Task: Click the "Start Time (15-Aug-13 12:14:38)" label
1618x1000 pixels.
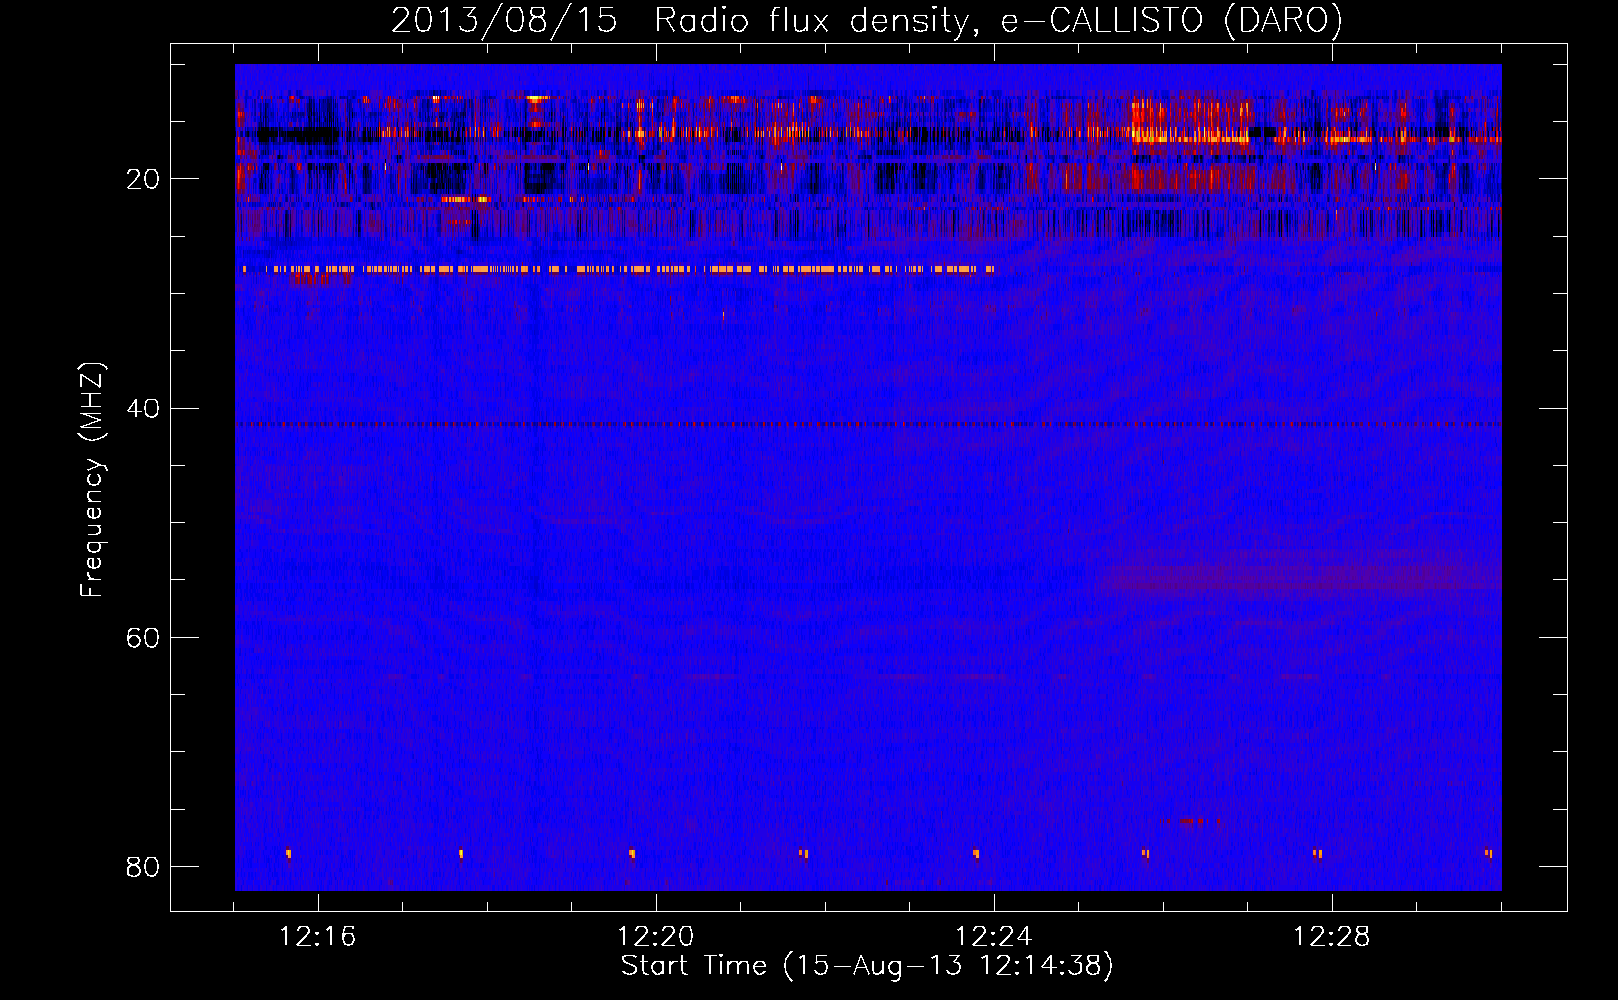Action: (867, 966)
